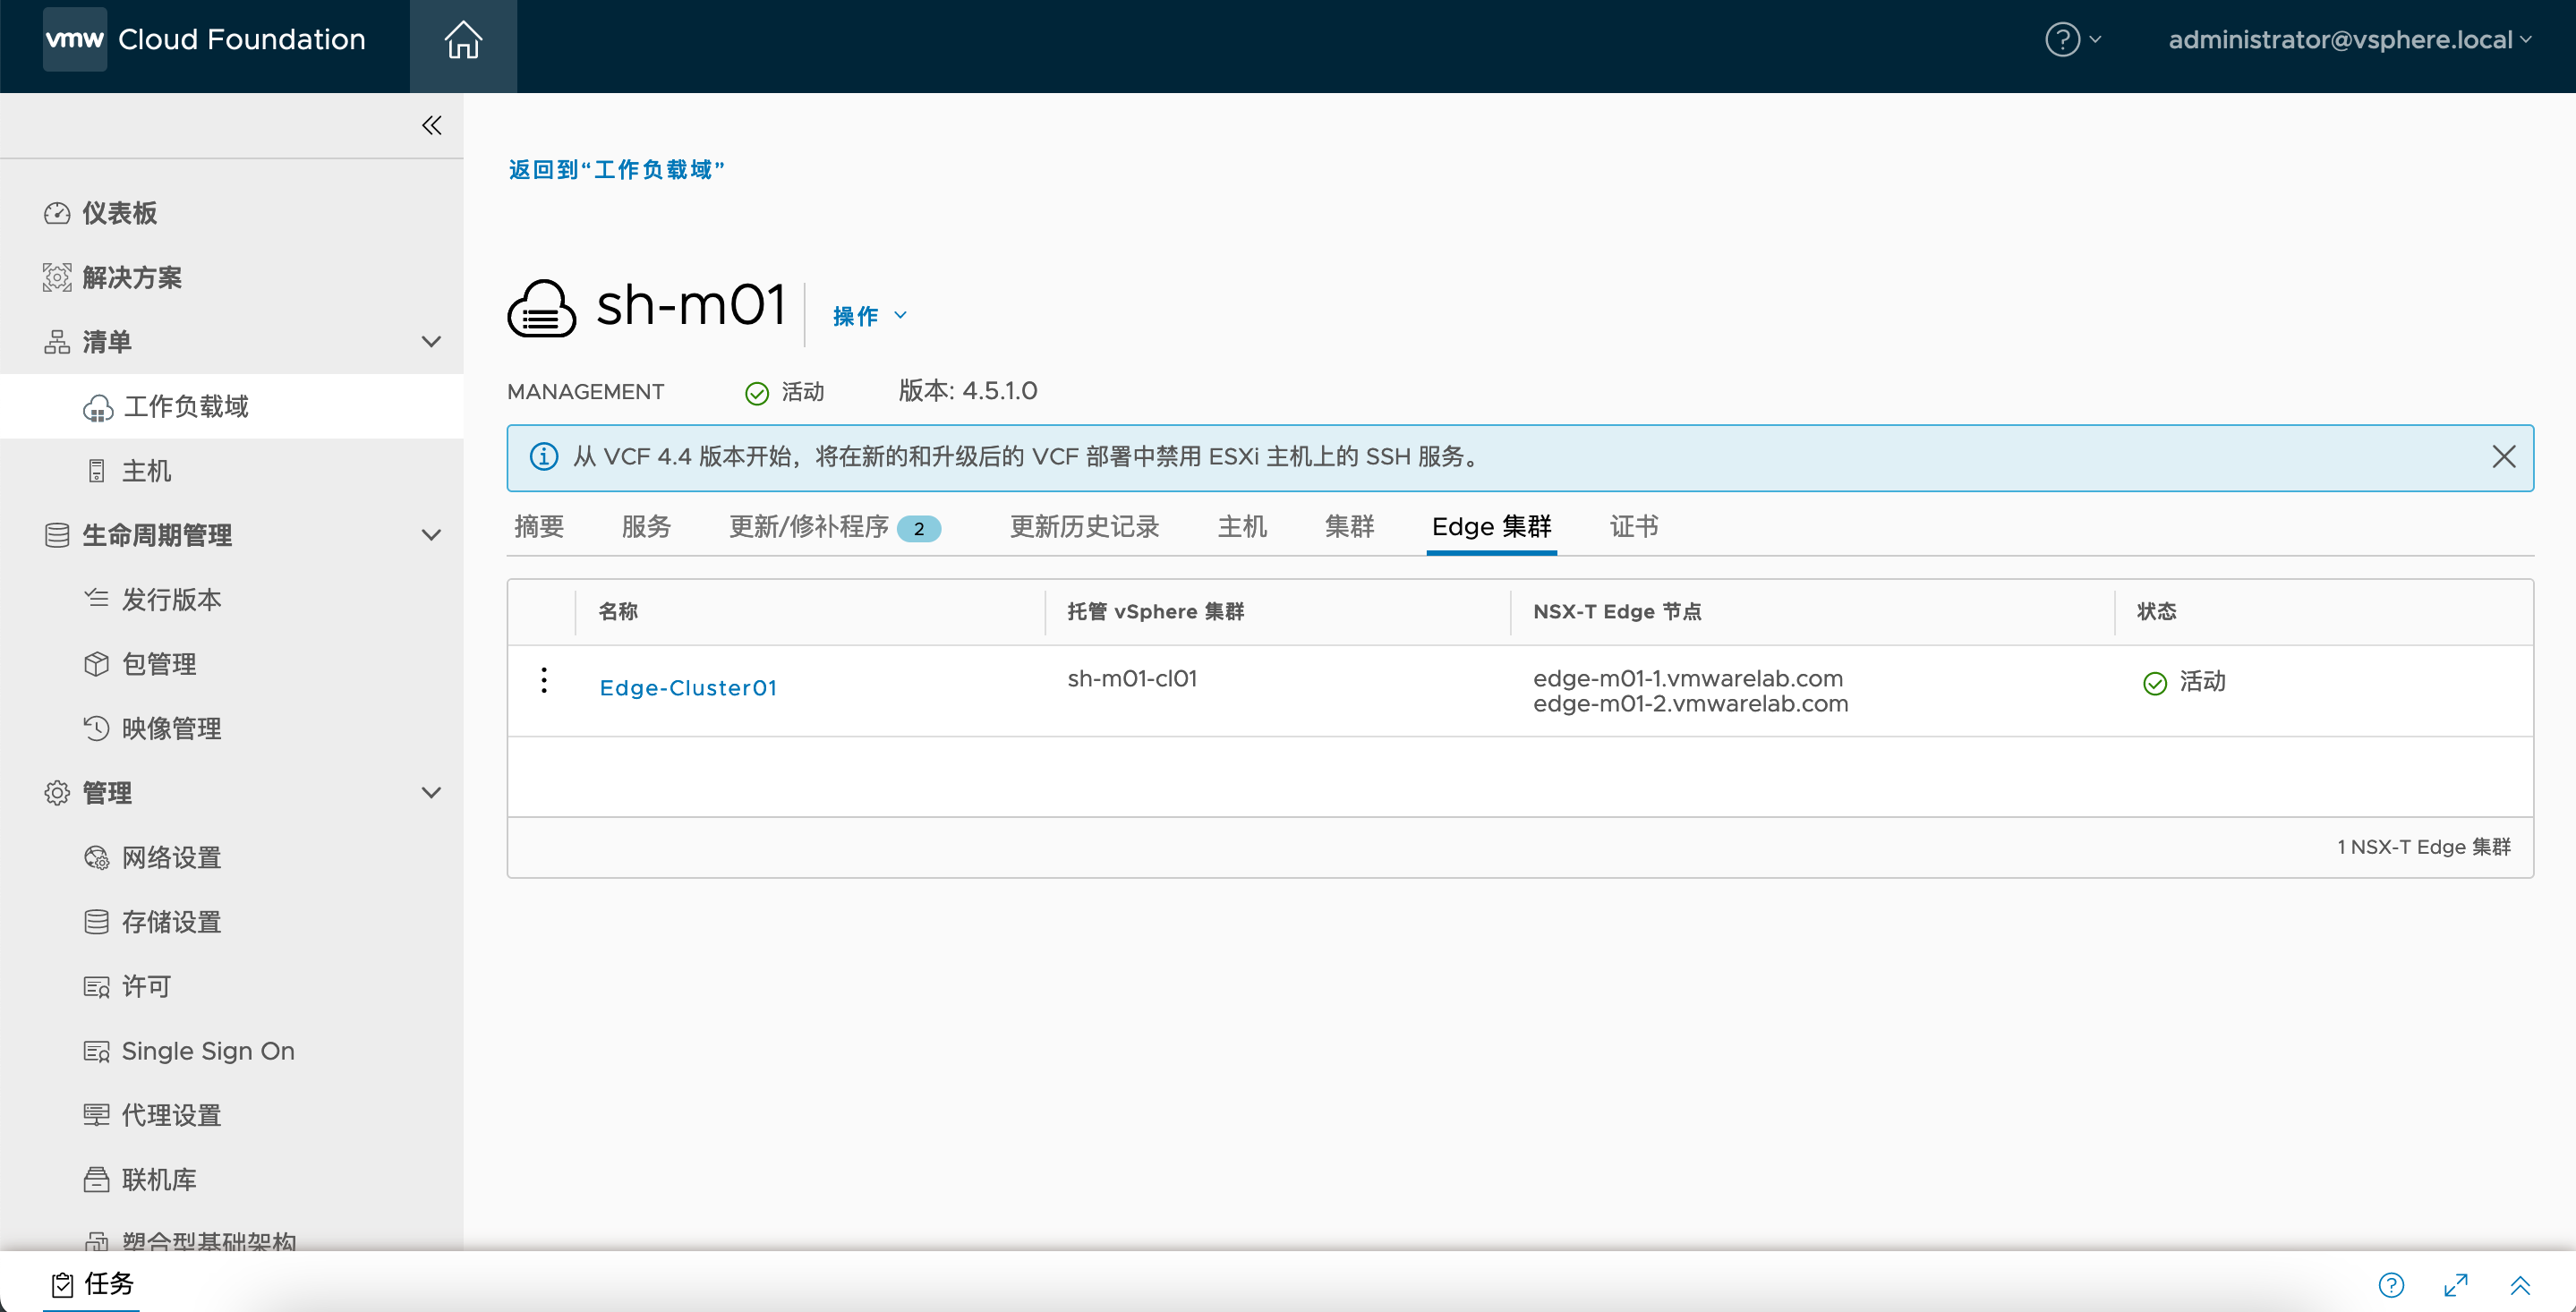Click 返回到“工作负载域” link
Viewport: 2576px width, 1312px height.
tap(616, 170)
